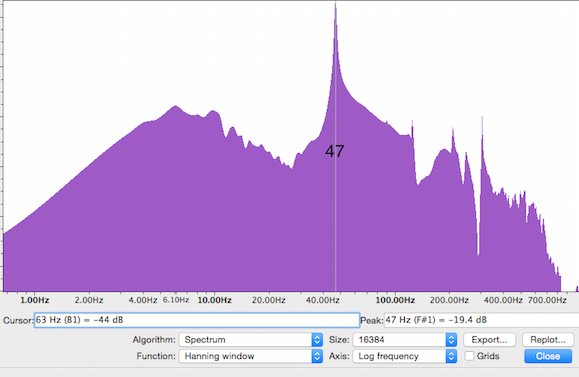Click the Peak readout field

(482, 320)
